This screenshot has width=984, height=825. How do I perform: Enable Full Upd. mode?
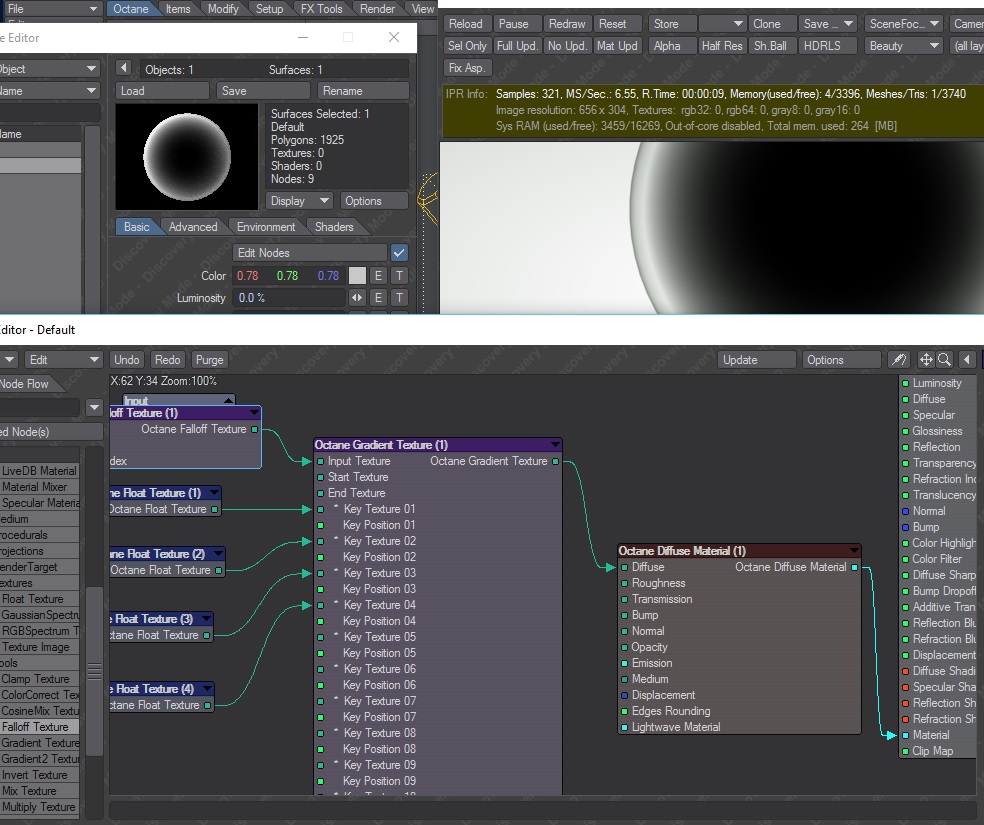(x=517, y=46)
